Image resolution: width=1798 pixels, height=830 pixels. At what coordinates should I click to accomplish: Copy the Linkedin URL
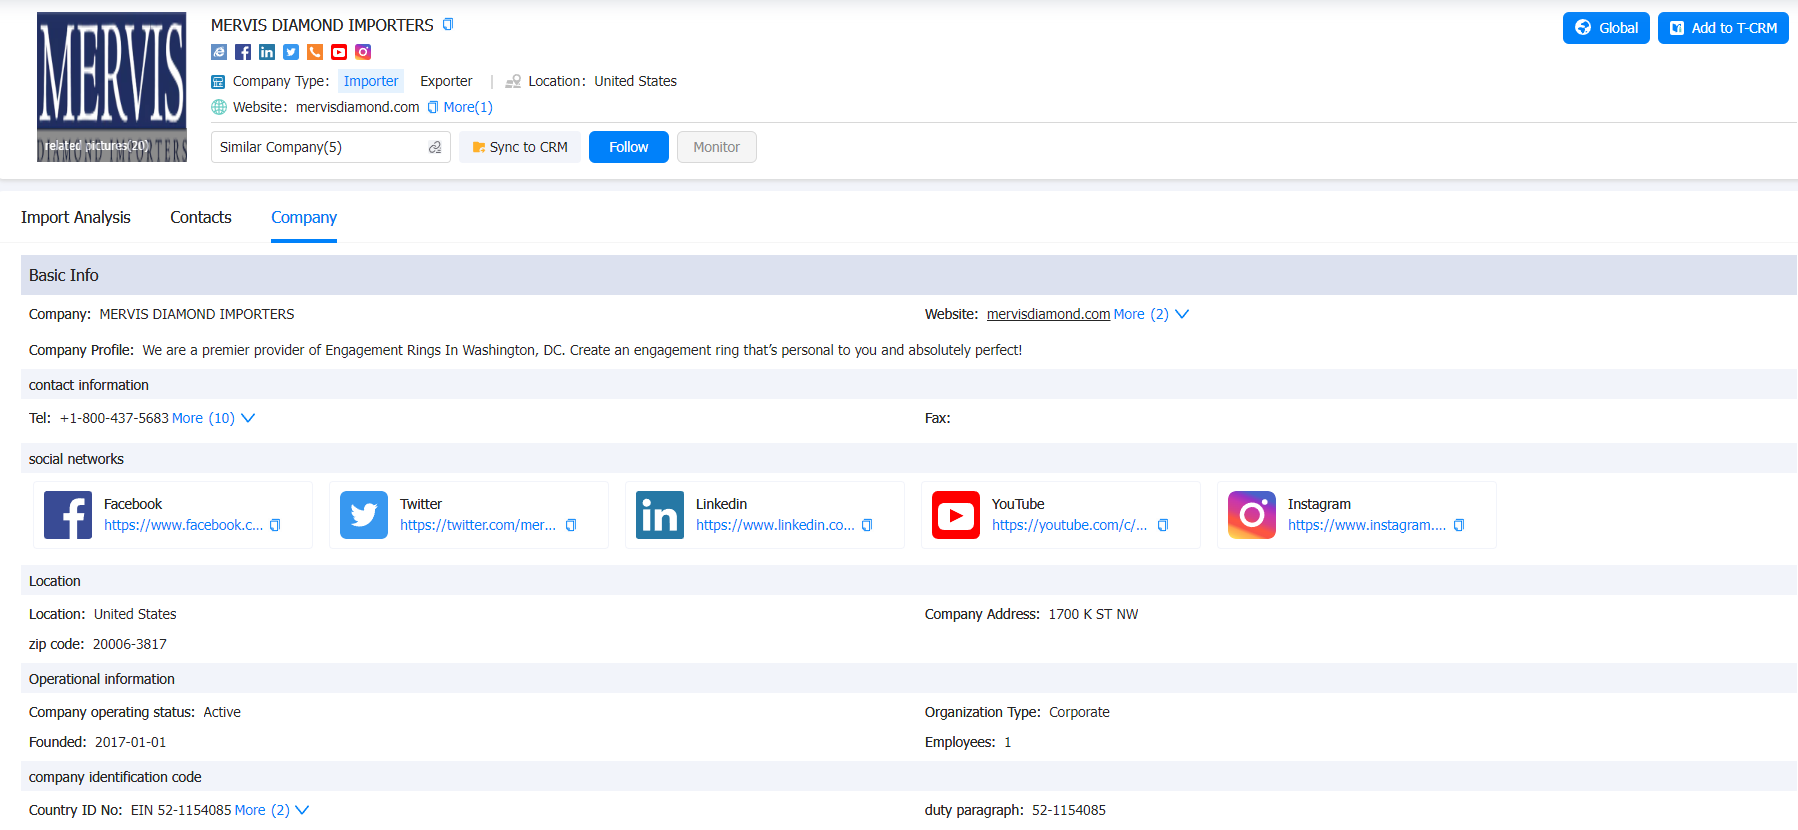click(x=867, y=525)
